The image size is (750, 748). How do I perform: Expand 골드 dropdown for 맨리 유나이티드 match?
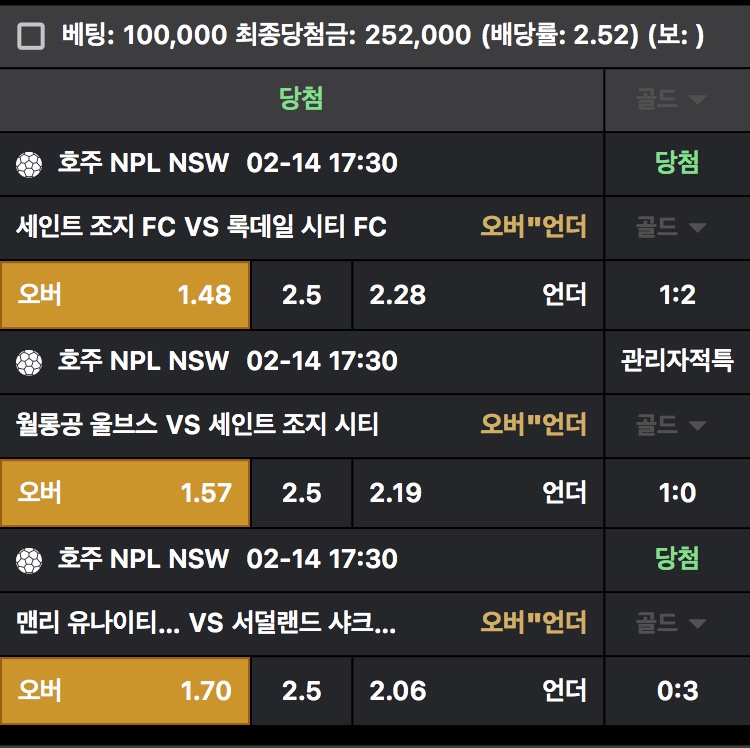[x=670, y=623]
